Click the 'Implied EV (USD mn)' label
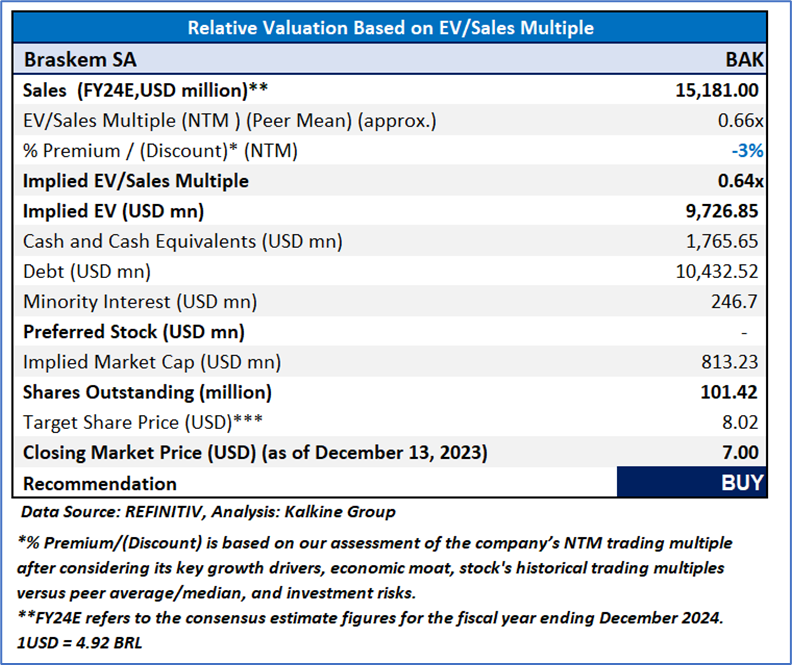Viewport: 792px width, 665px height. [x=114, y=211]
